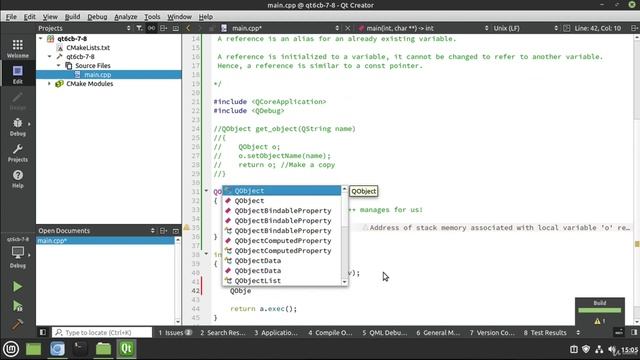Close the main.cpp document
Screen dimensions: 640x360
pyautogui.click(x=348, y=28)
